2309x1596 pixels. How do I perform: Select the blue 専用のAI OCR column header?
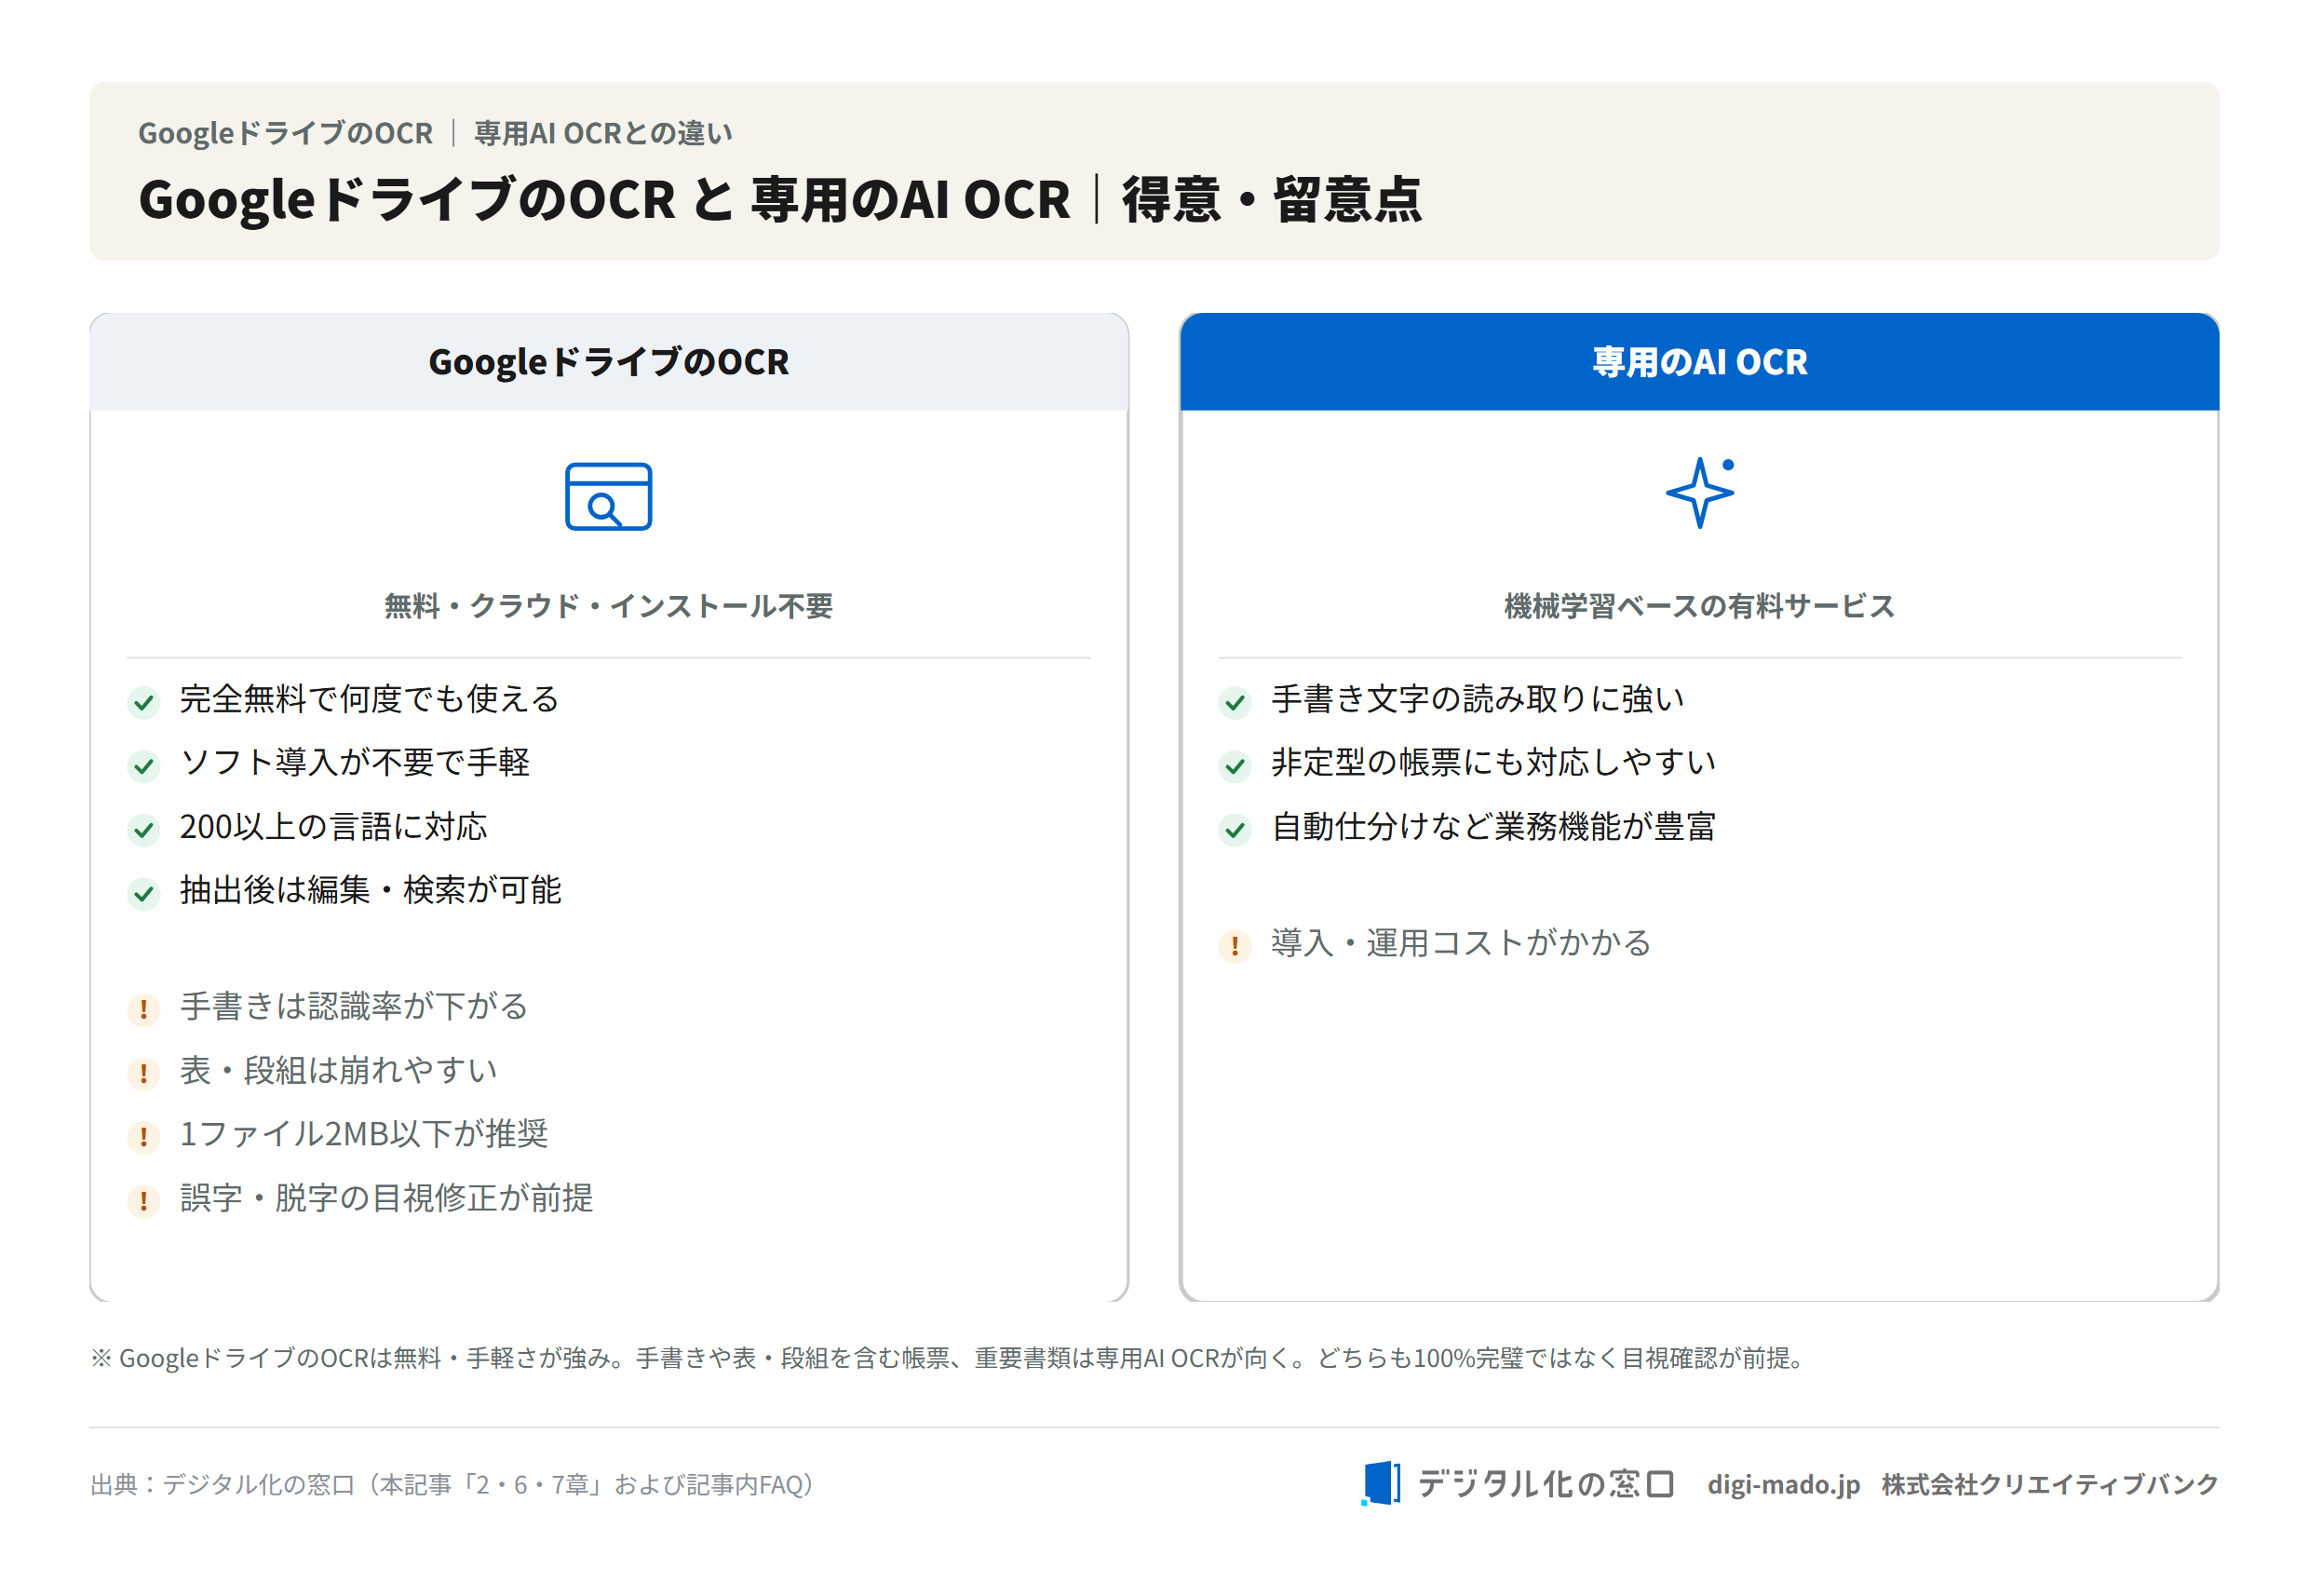1699,362
